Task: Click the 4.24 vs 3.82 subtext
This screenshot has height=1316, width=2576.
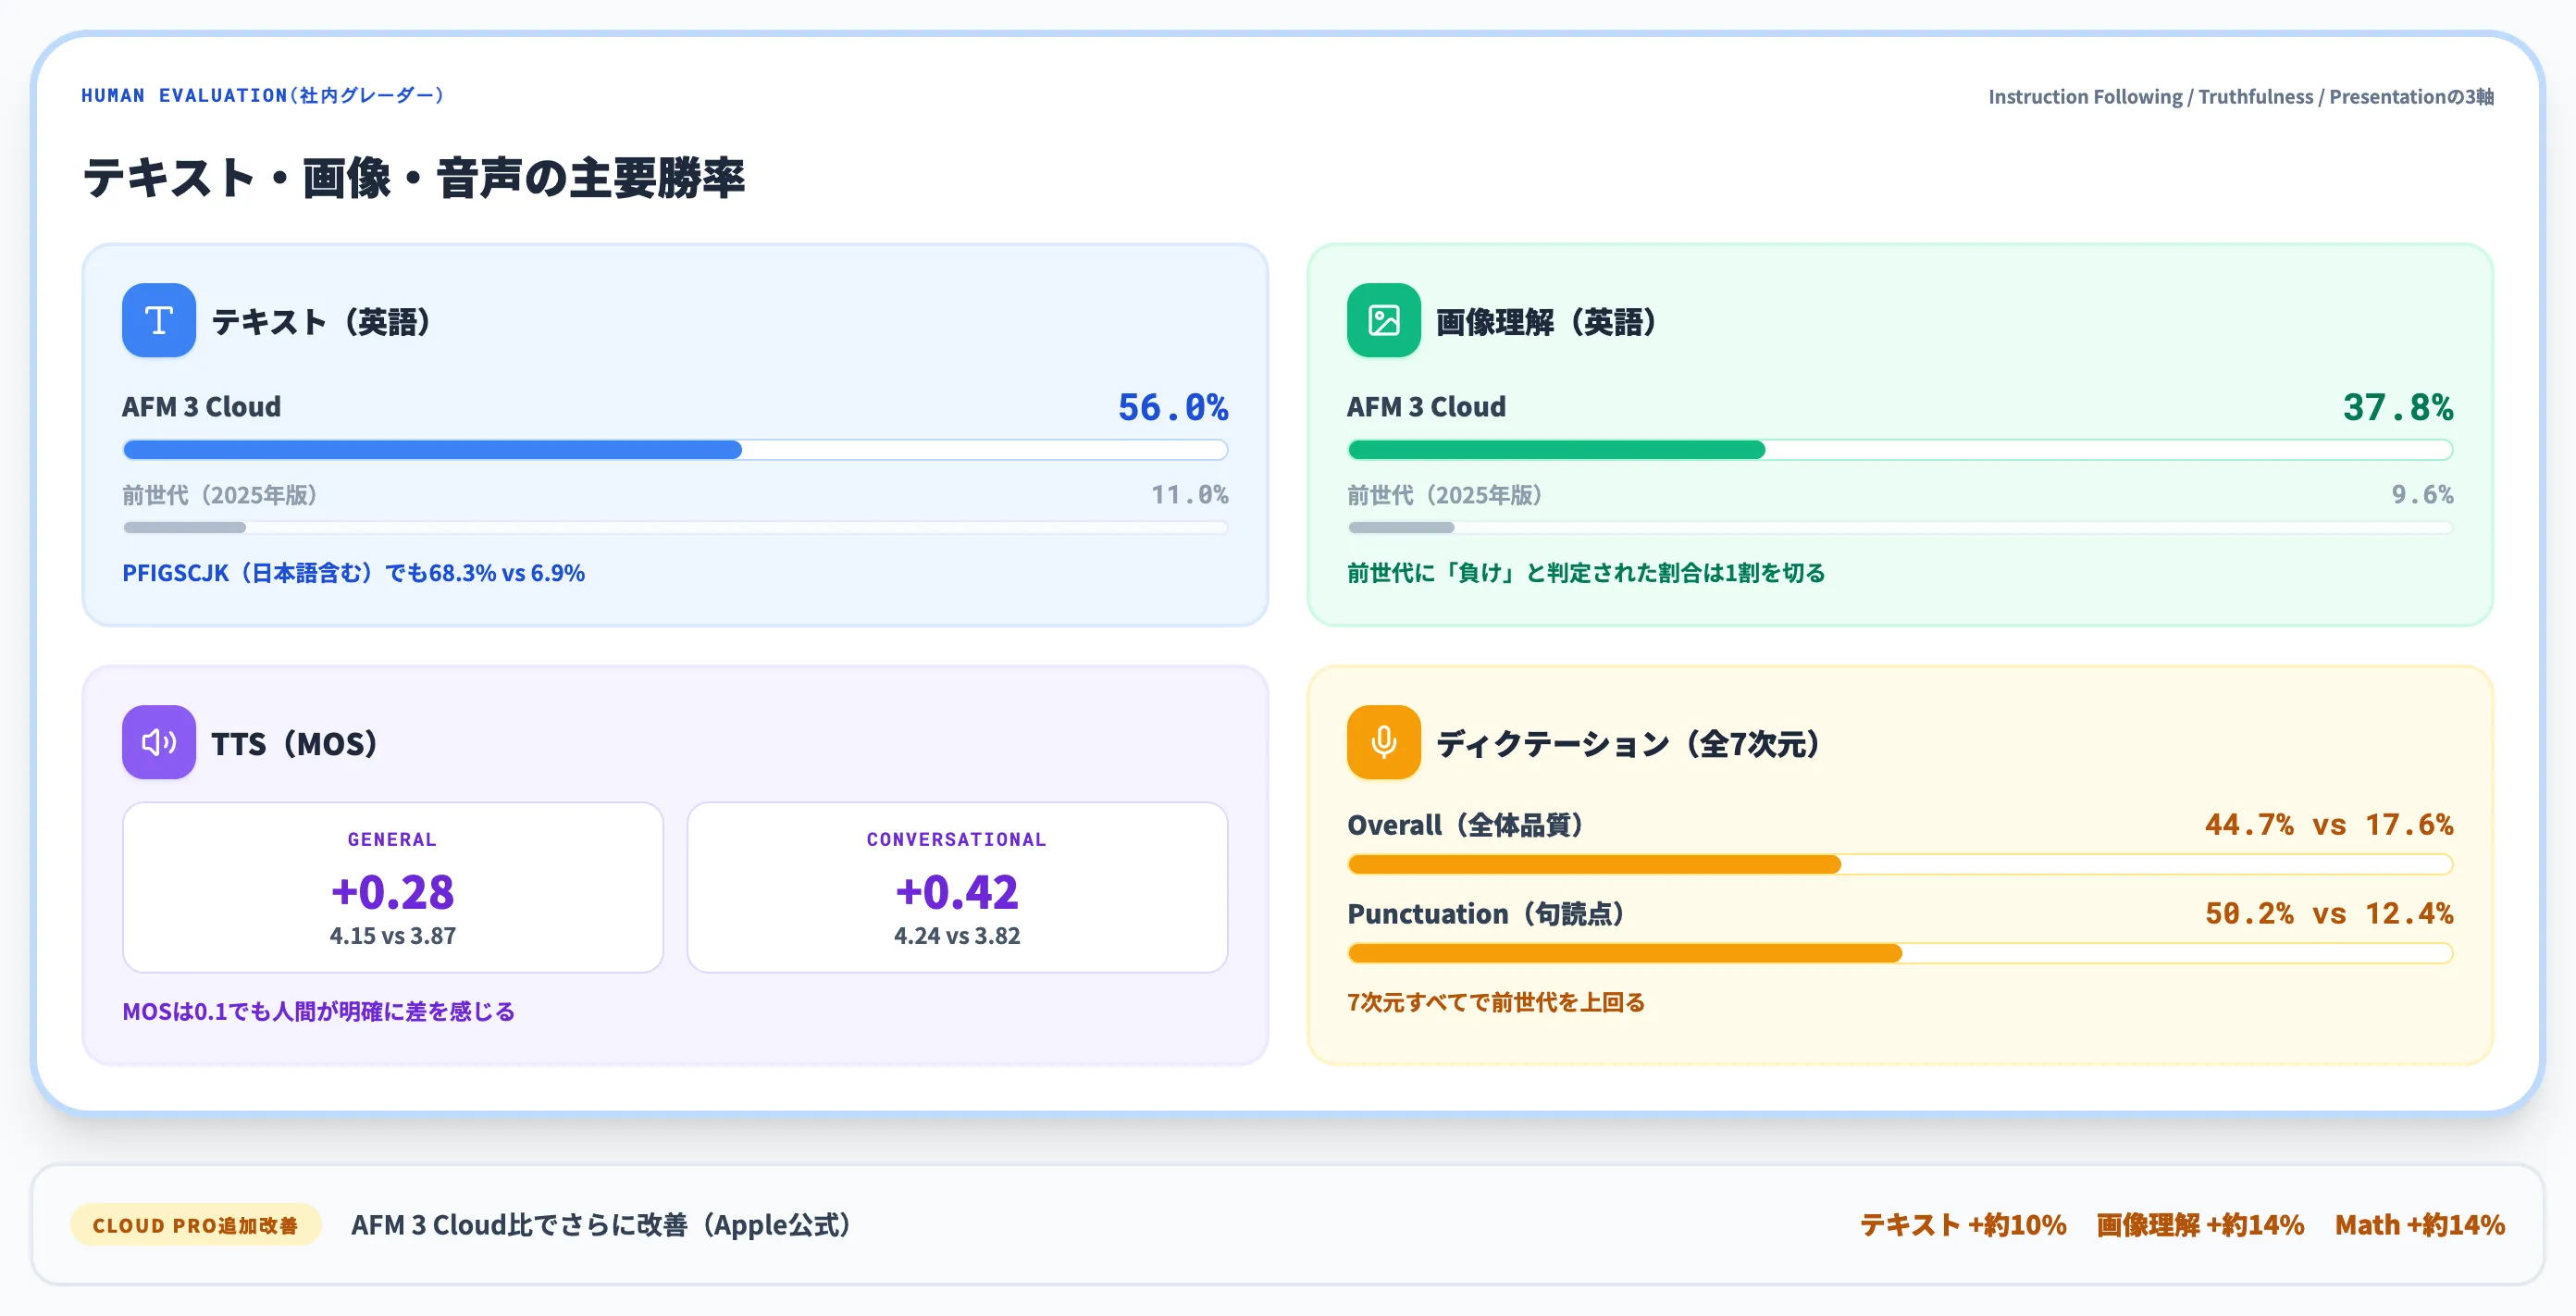Action: click(x=957, y=936)
